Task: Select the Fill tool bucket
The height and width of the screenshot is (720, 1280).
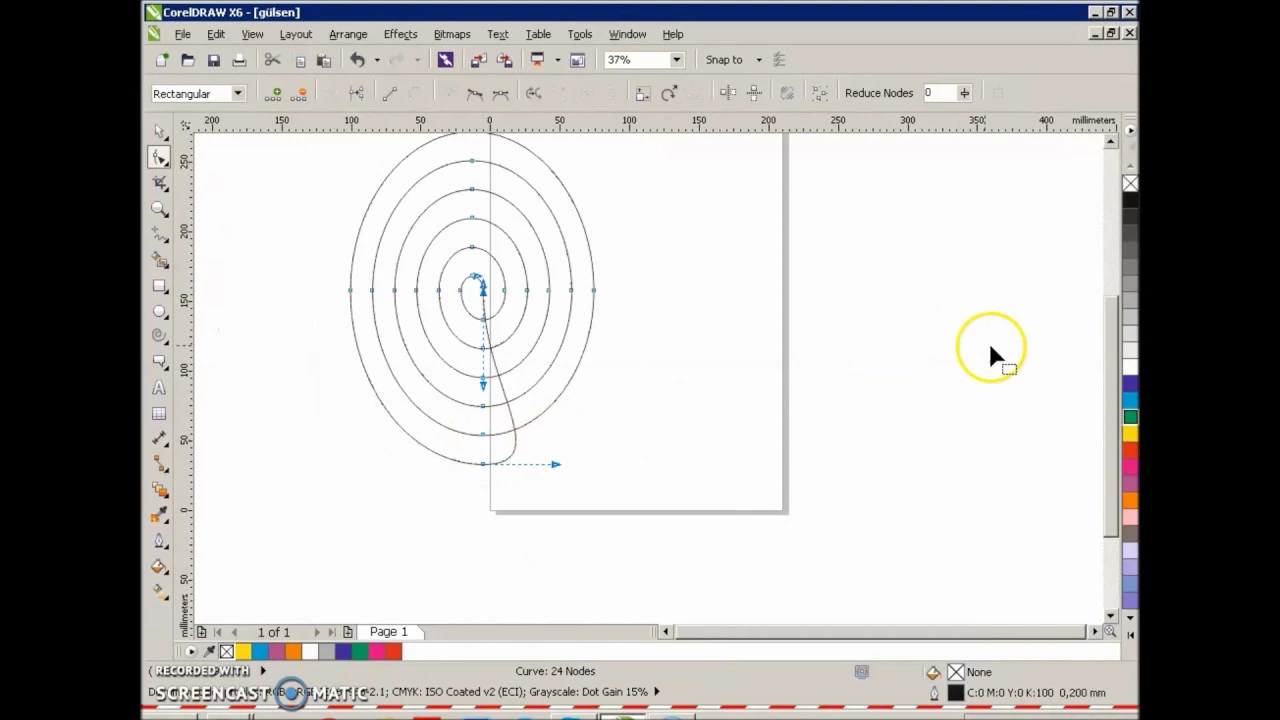Action: click(x=160, y=567)
